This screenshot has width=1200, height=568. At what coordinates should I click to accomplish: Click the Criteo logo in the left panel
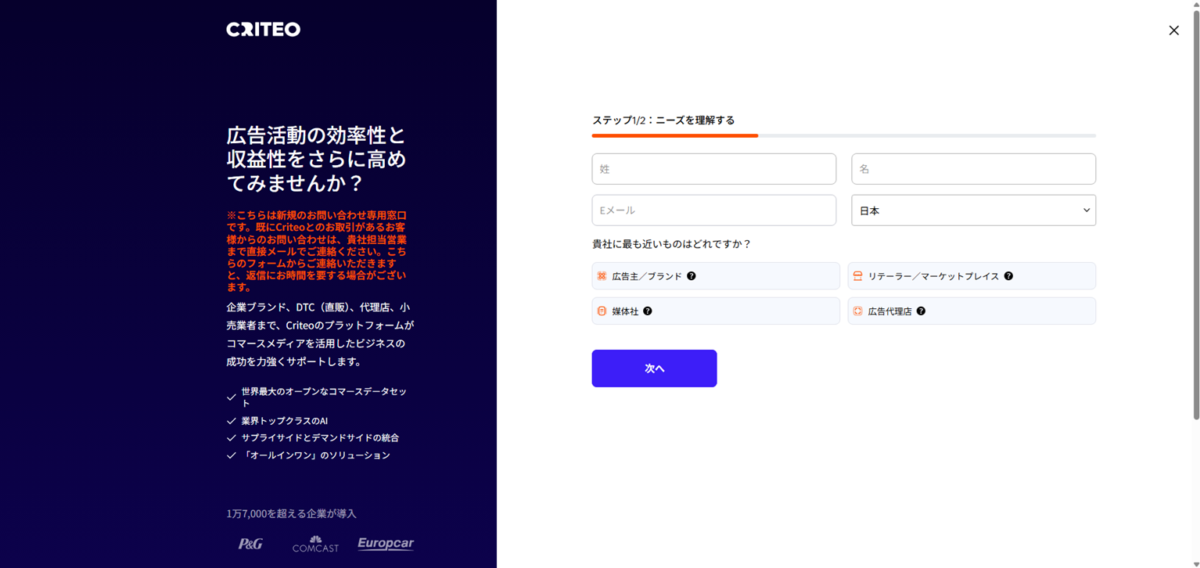(263, 30)
